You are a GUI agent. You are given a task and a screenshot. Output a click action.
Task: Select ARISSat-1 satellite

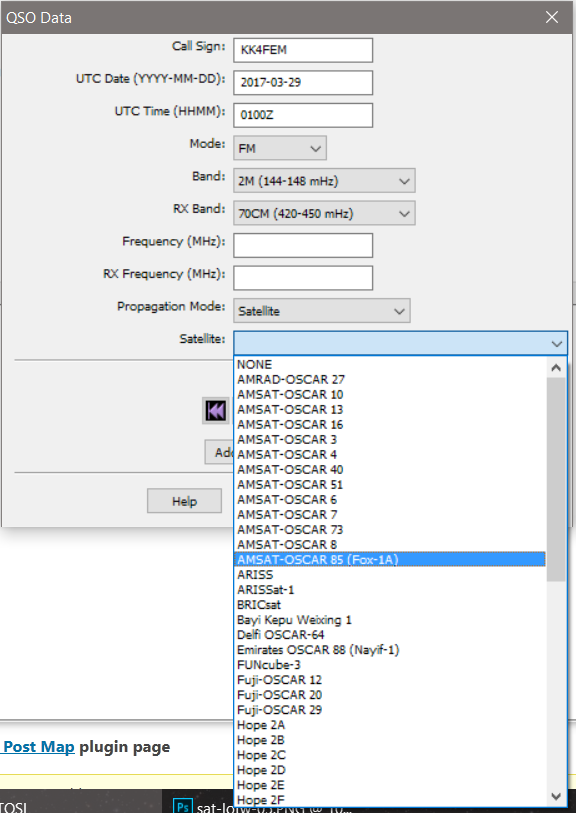pyautogui.click(x=390, y=590)
